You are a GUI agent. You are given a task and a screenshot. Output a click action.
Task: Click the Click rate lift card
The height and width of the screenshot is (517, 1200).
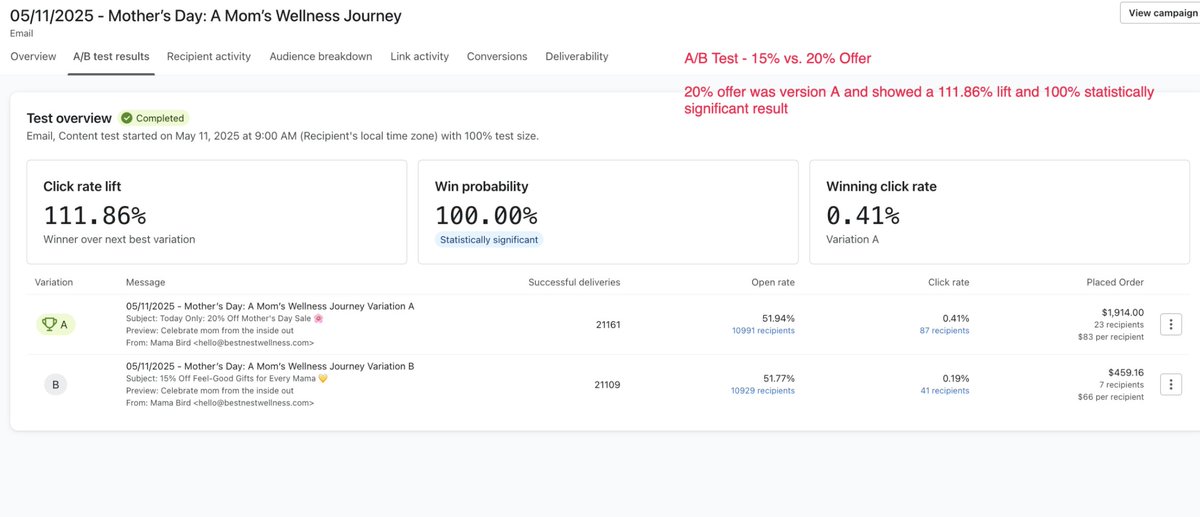[x=217, y=212]
